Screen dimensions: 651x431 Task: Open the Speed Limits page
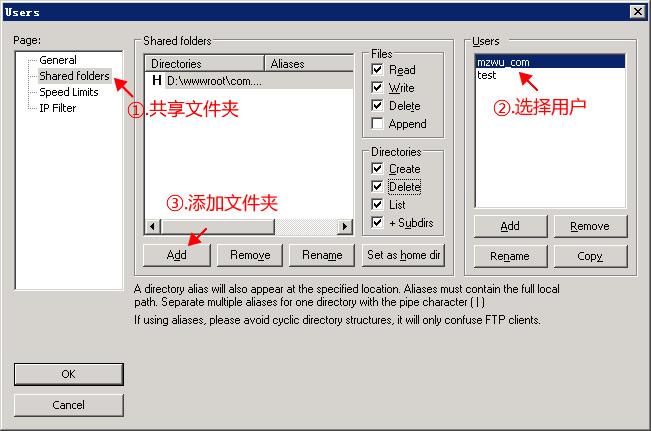69,92
